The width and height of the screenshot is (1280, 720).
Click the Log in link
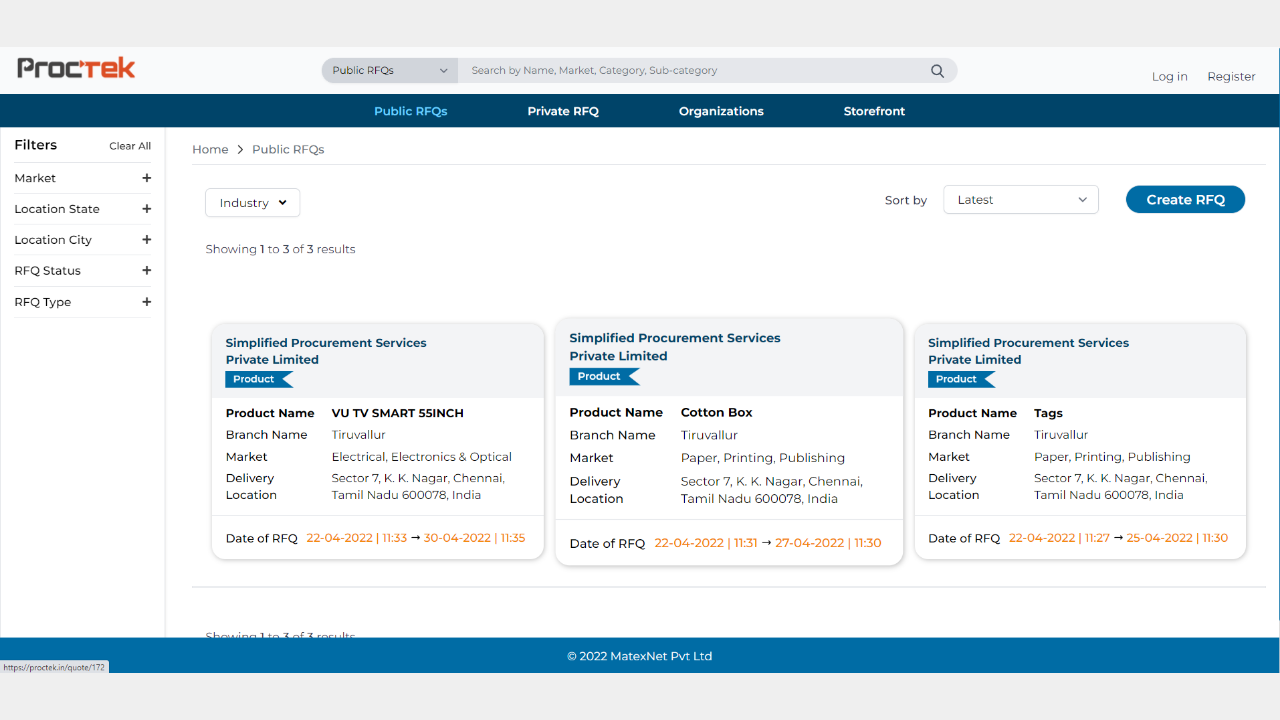click(1169, 77)
